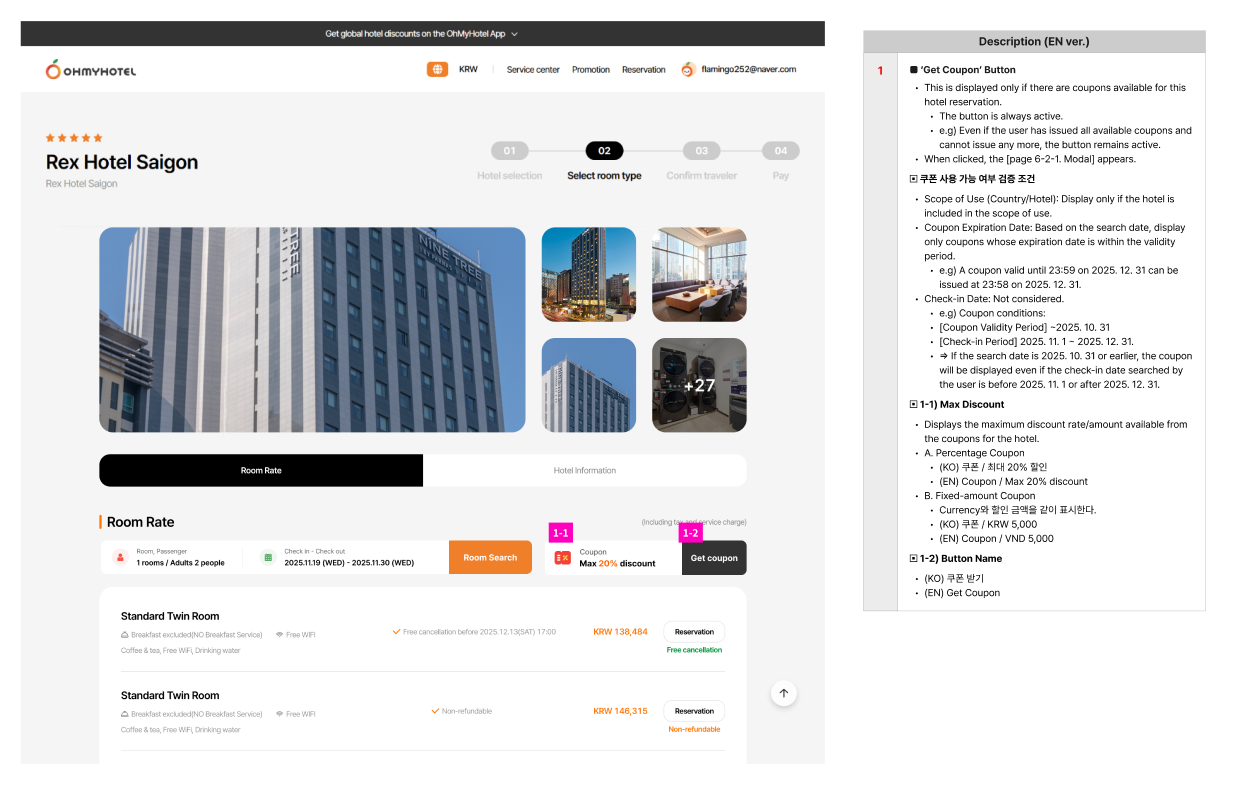The image size is (1234, 789).
Task: Click the person icon in Room, Passenger field
Action: 120,557
